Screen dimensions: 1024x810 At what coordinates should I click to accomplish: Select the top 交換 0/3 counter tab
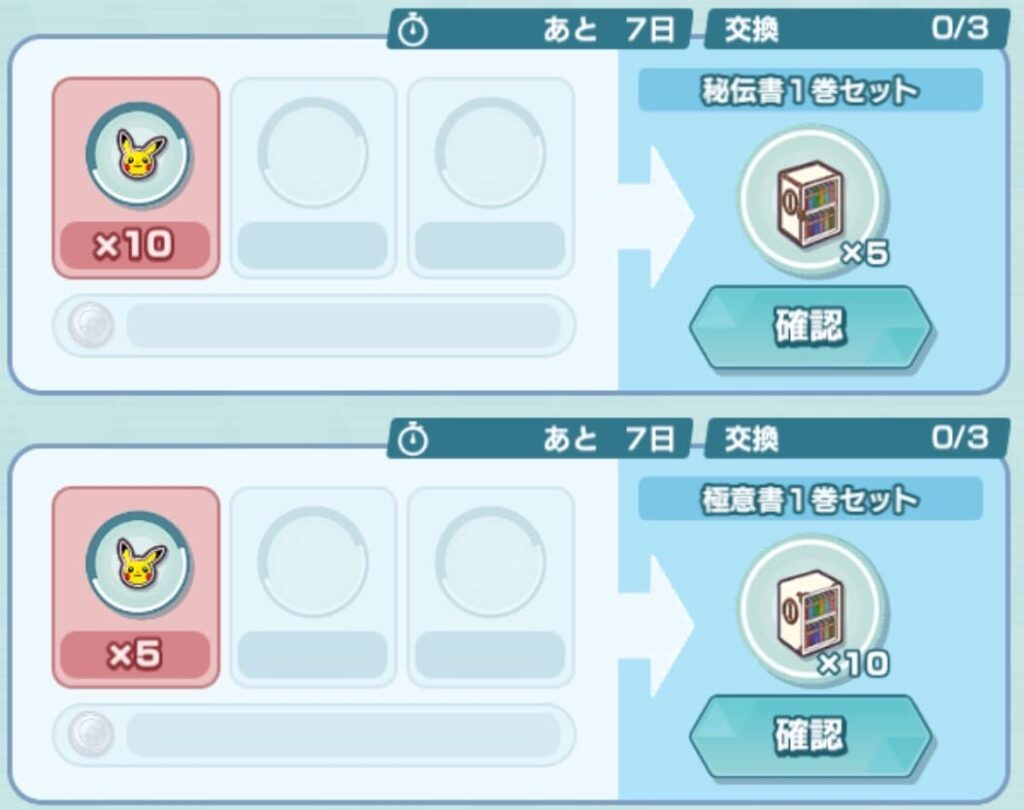(857, 29)
